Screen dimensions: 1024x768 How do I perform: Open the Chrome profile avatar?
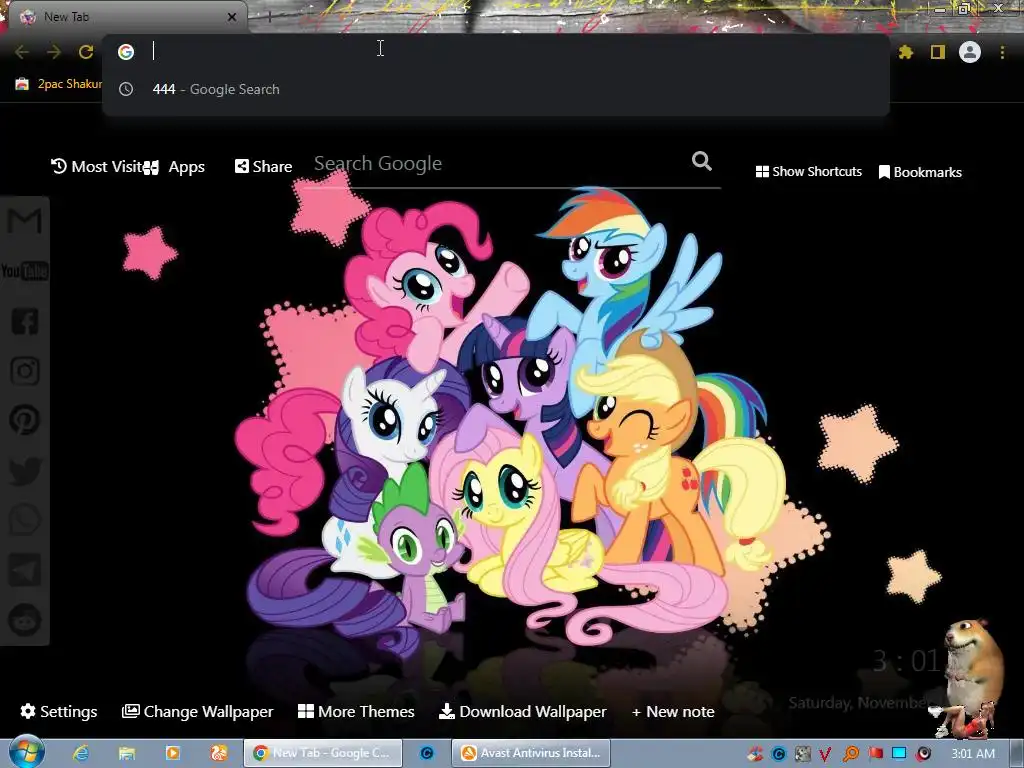(x=970, y=52)
